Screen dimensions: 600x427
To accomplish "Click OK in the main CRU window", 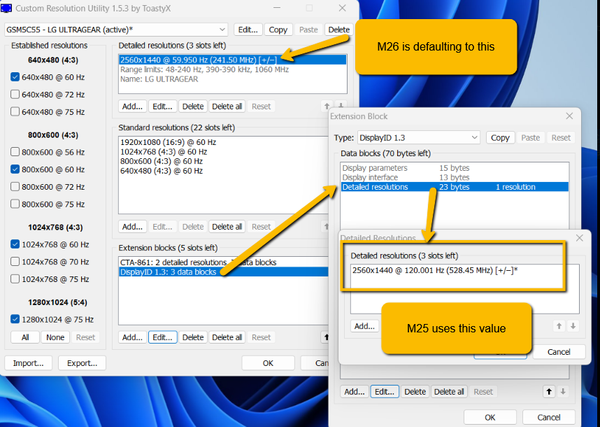I will (x=268, y=363).
